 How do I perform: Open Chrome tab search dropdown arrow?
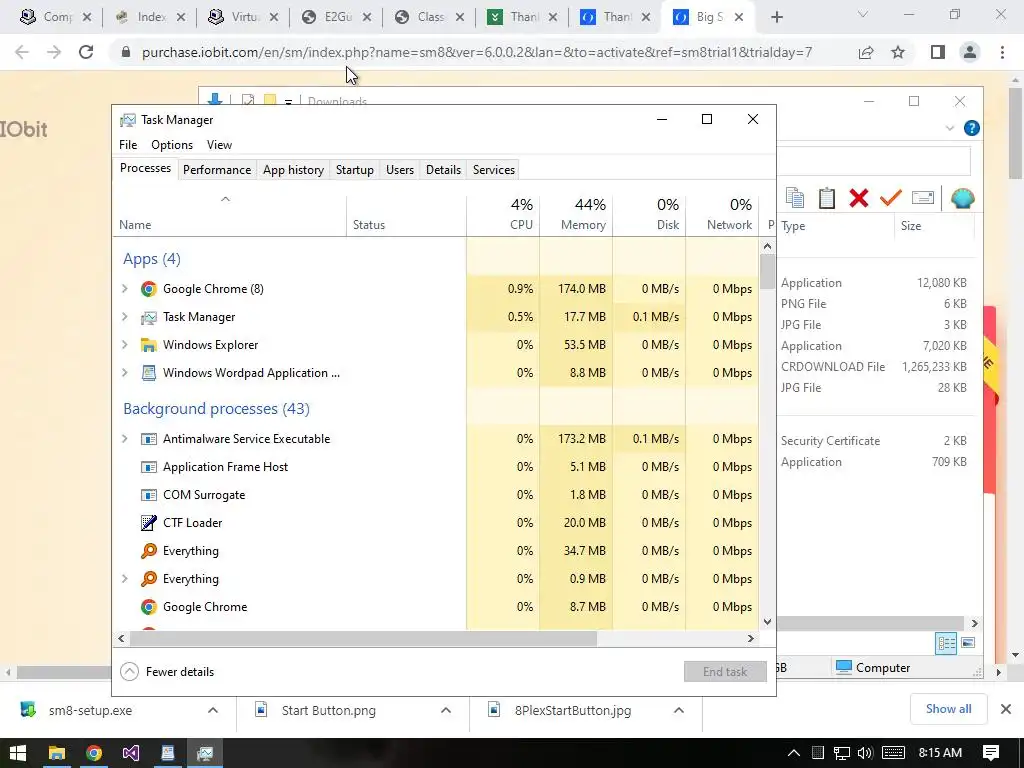click(x=863, y=15)
